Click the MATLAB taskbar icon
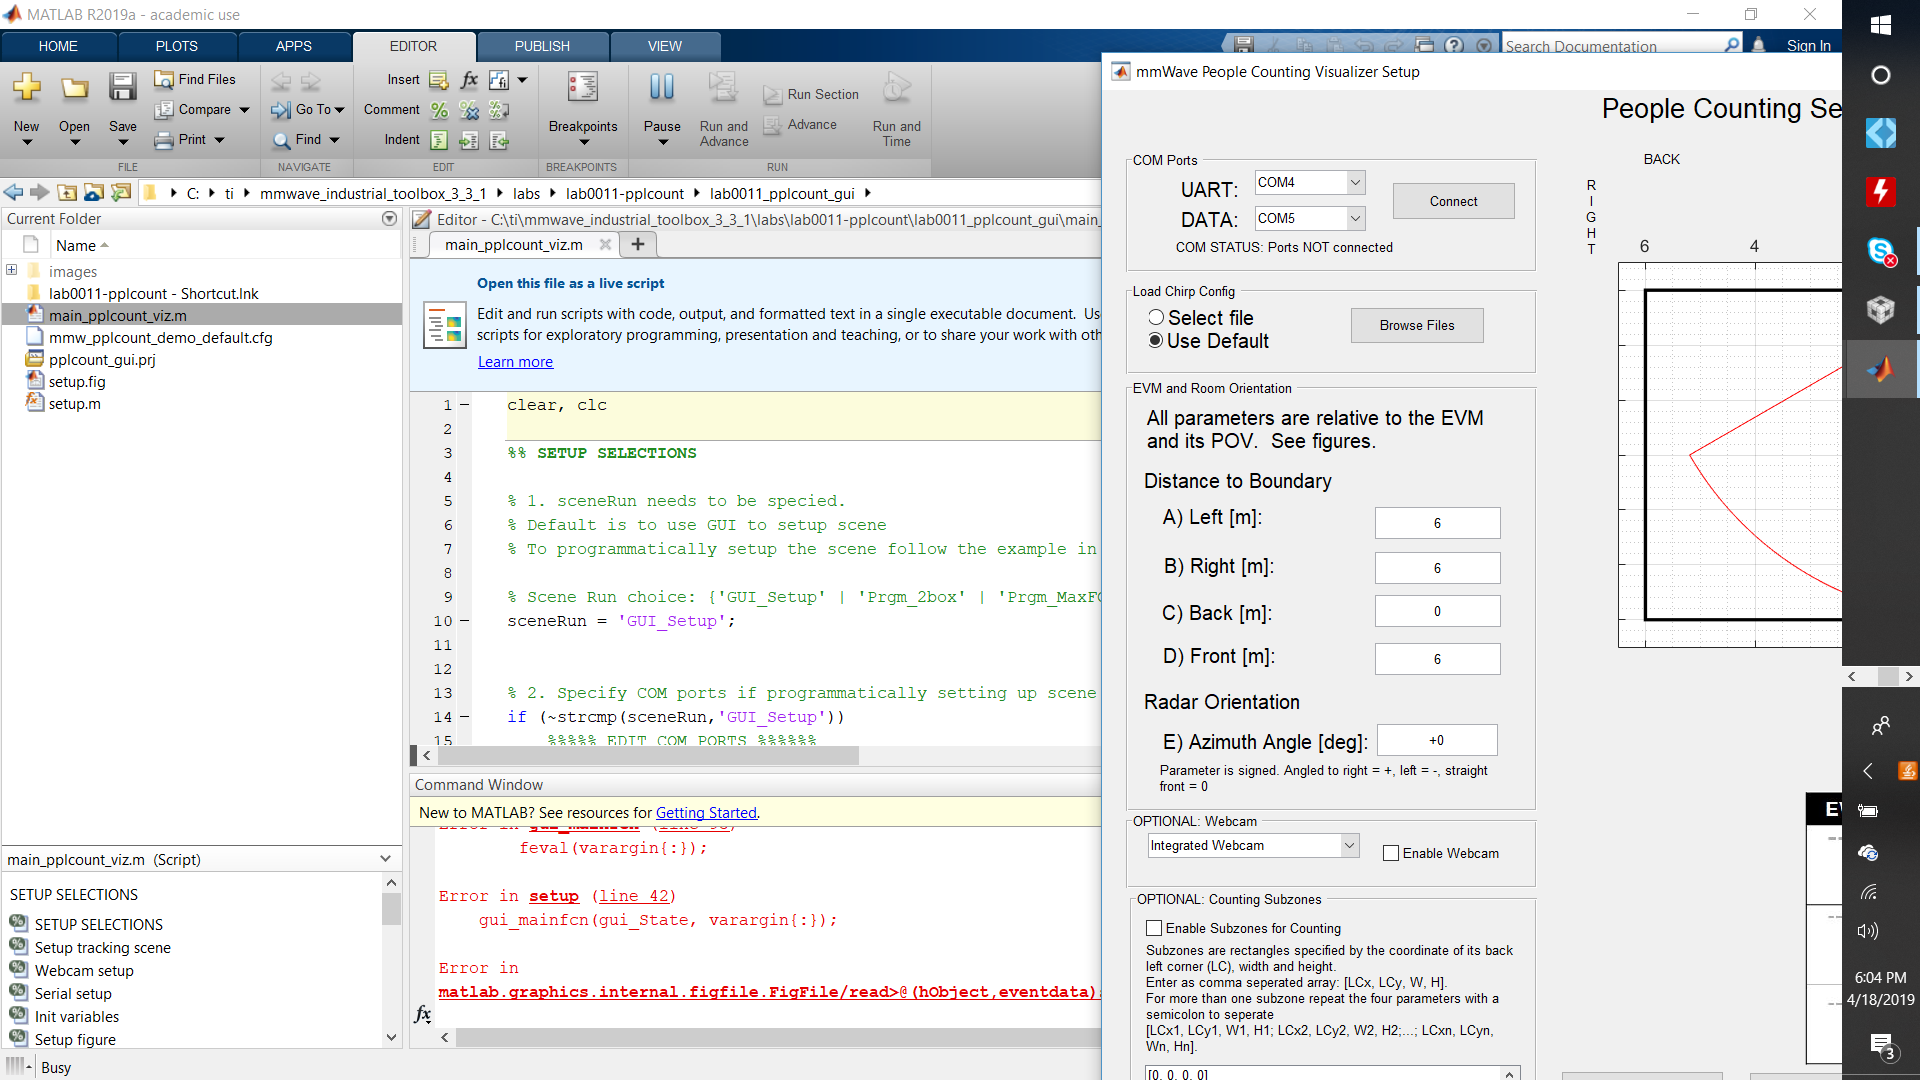Screen dimensions: 1920x1080 [x=1880, y=369]
